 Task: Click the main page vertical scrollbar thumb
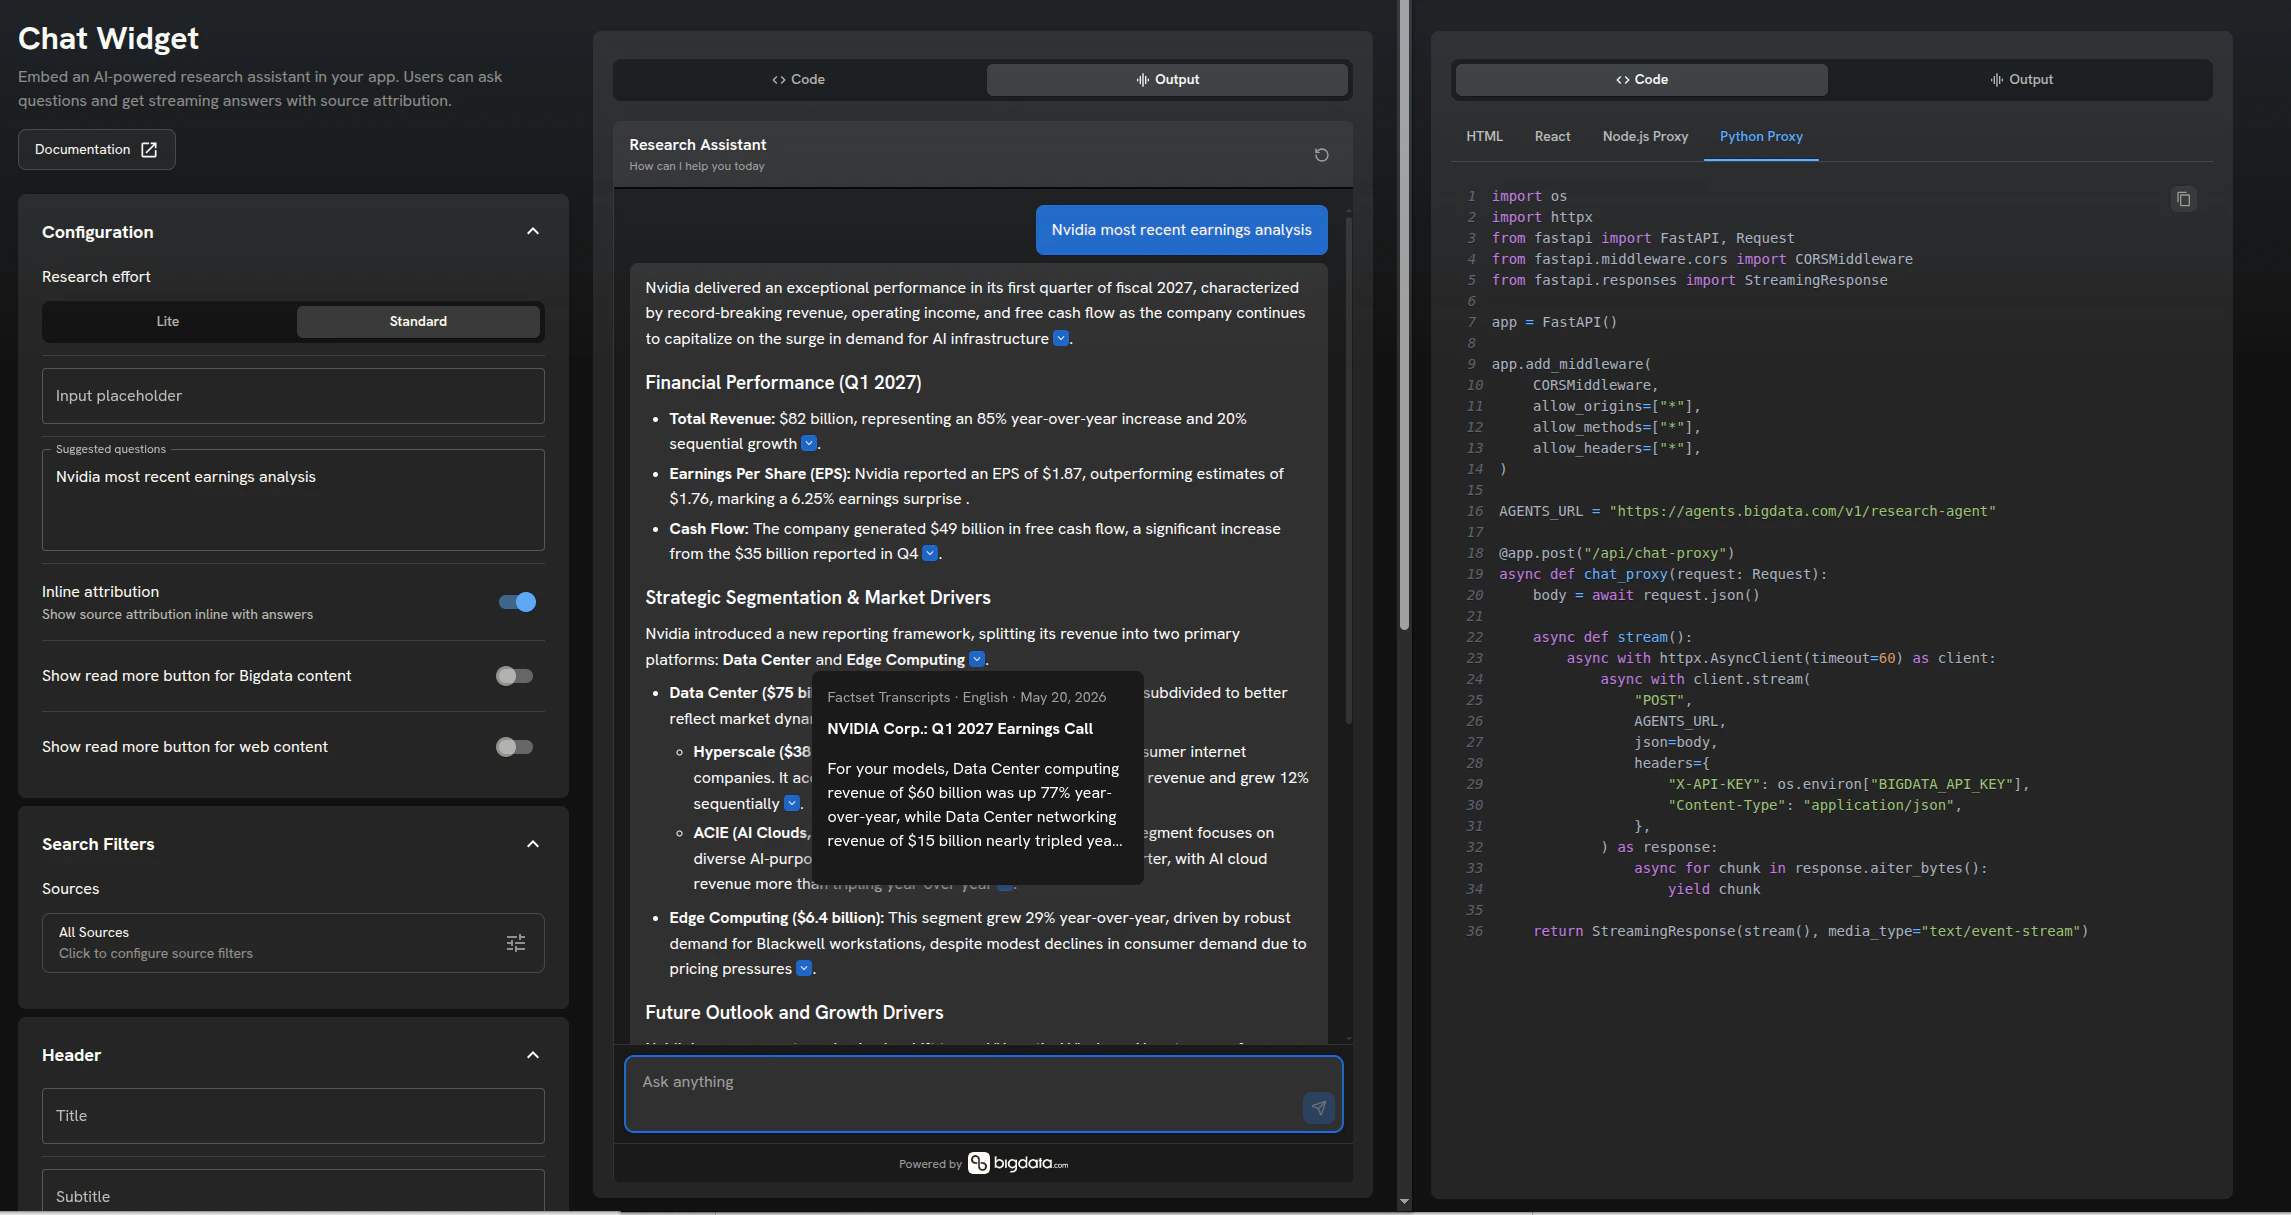[1404, 315]
